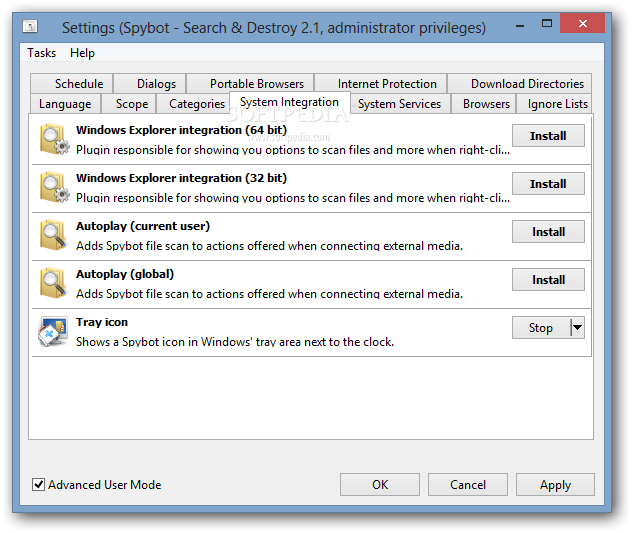The image size is (632, 533).
Task: Install Windows Explorer integration (32 bit)
Action: click(x=548, y=183)
